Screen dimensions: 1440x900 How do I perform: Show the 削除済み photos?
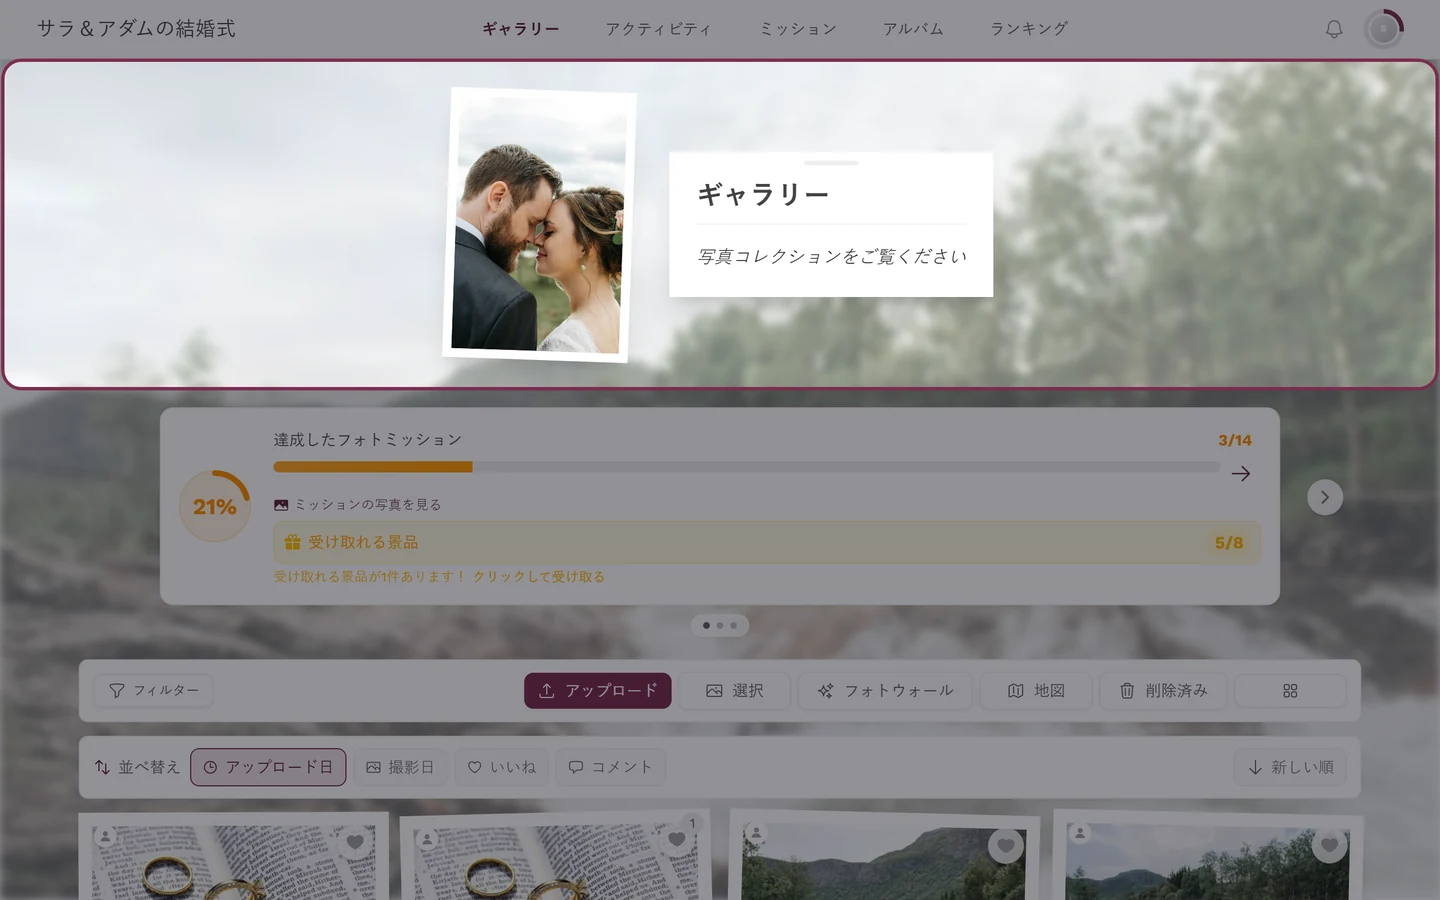(1163, 691)
